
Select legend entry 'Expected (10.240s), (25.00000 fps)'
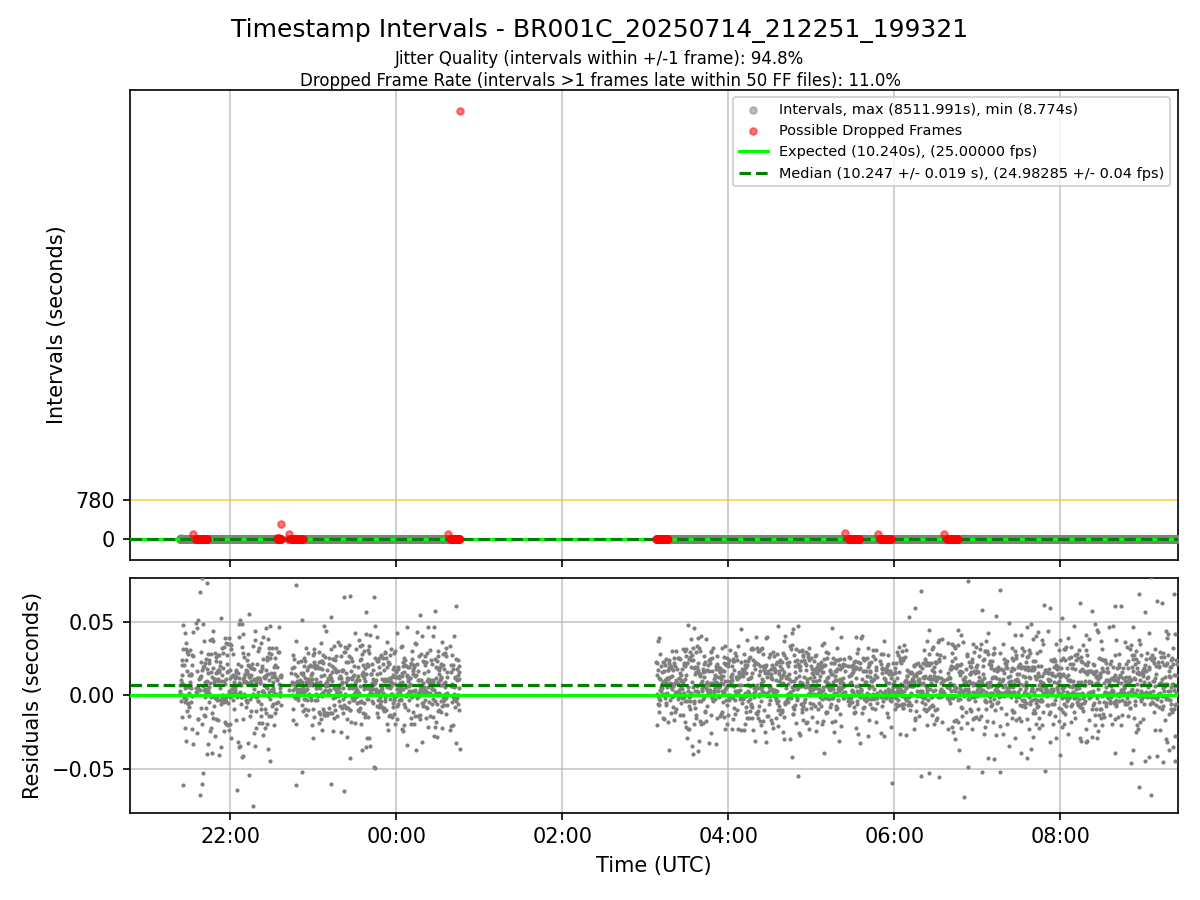(907, 151)
